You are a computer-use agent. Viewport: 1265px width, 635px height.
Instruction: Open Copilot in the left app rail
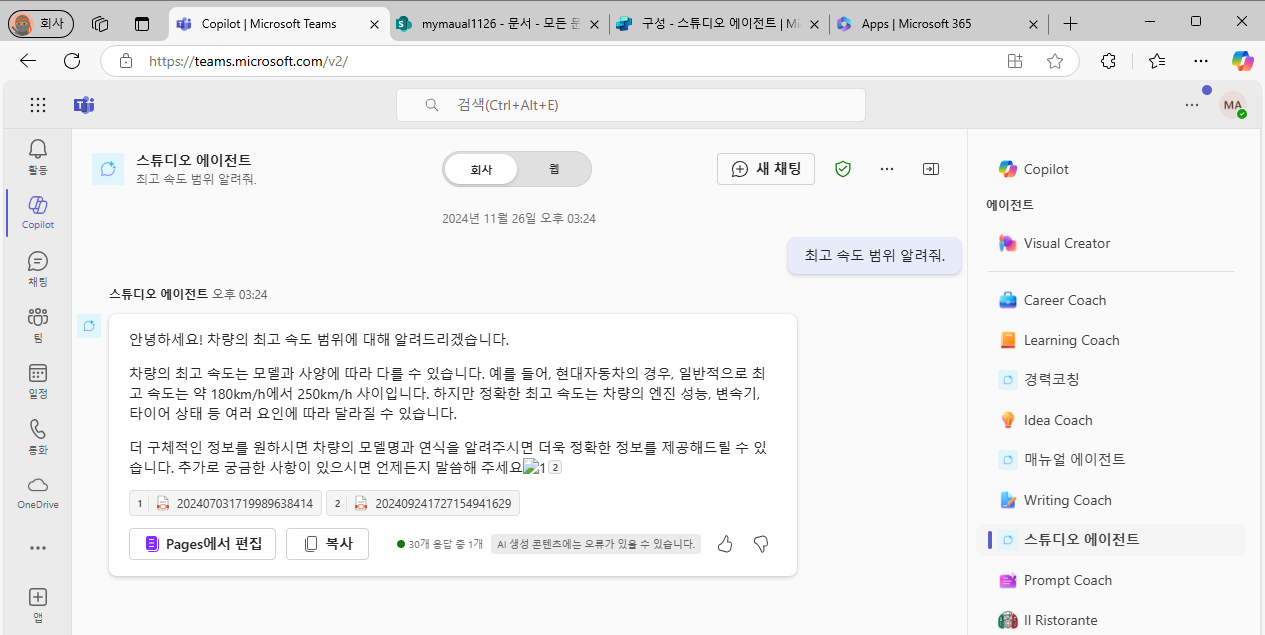pyautogui.click(x=38, y=211)
